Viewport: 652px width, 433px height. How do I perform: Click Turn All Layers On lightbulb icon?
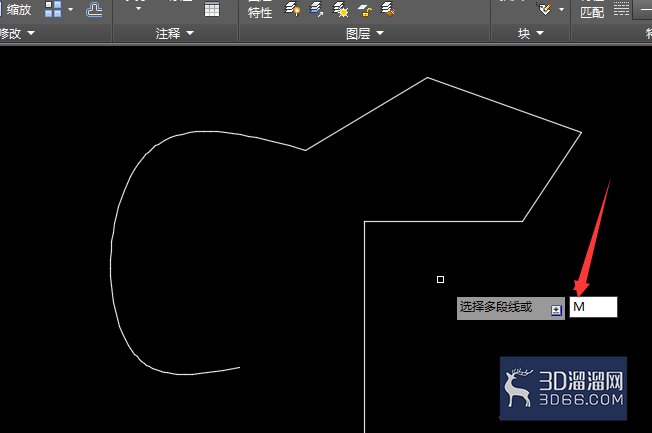[x=293, y=9]
